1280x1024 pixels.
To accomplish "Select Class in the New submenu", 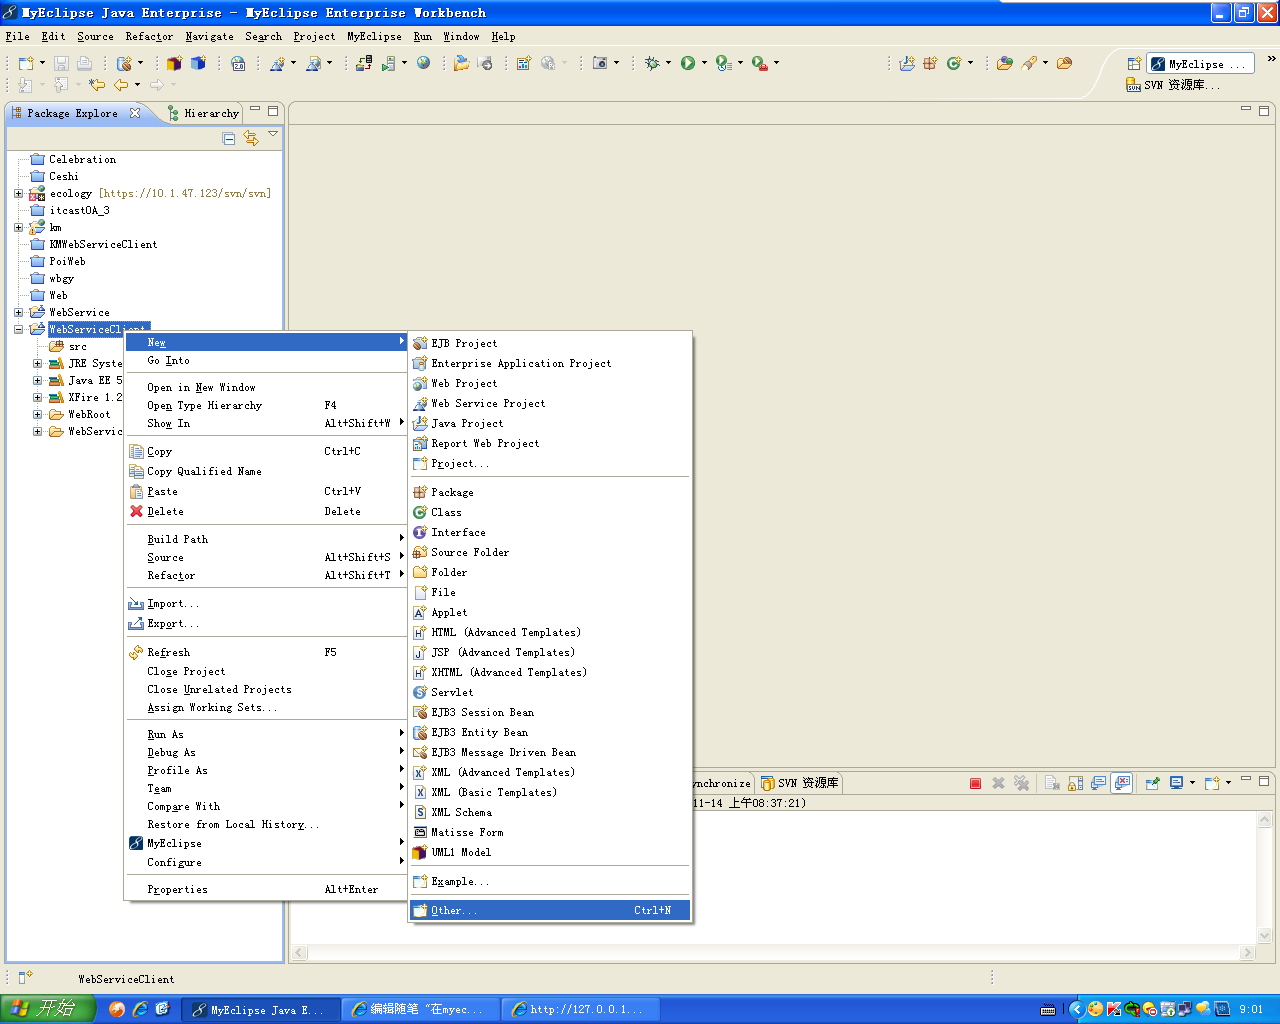I will [x=550, y=513].
